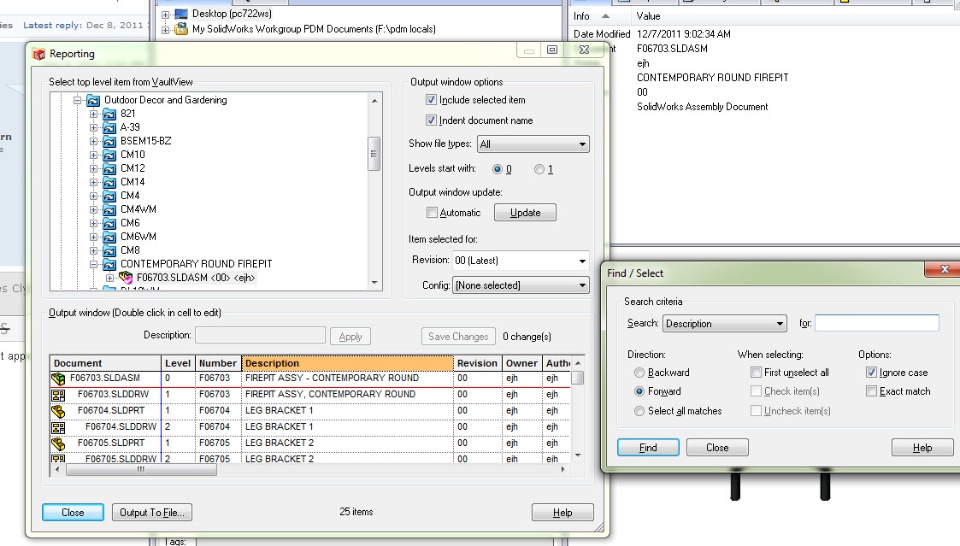Click the assembly icon of F06703.SLDASM tree item
960x546 pixels.
pos(126,278)
